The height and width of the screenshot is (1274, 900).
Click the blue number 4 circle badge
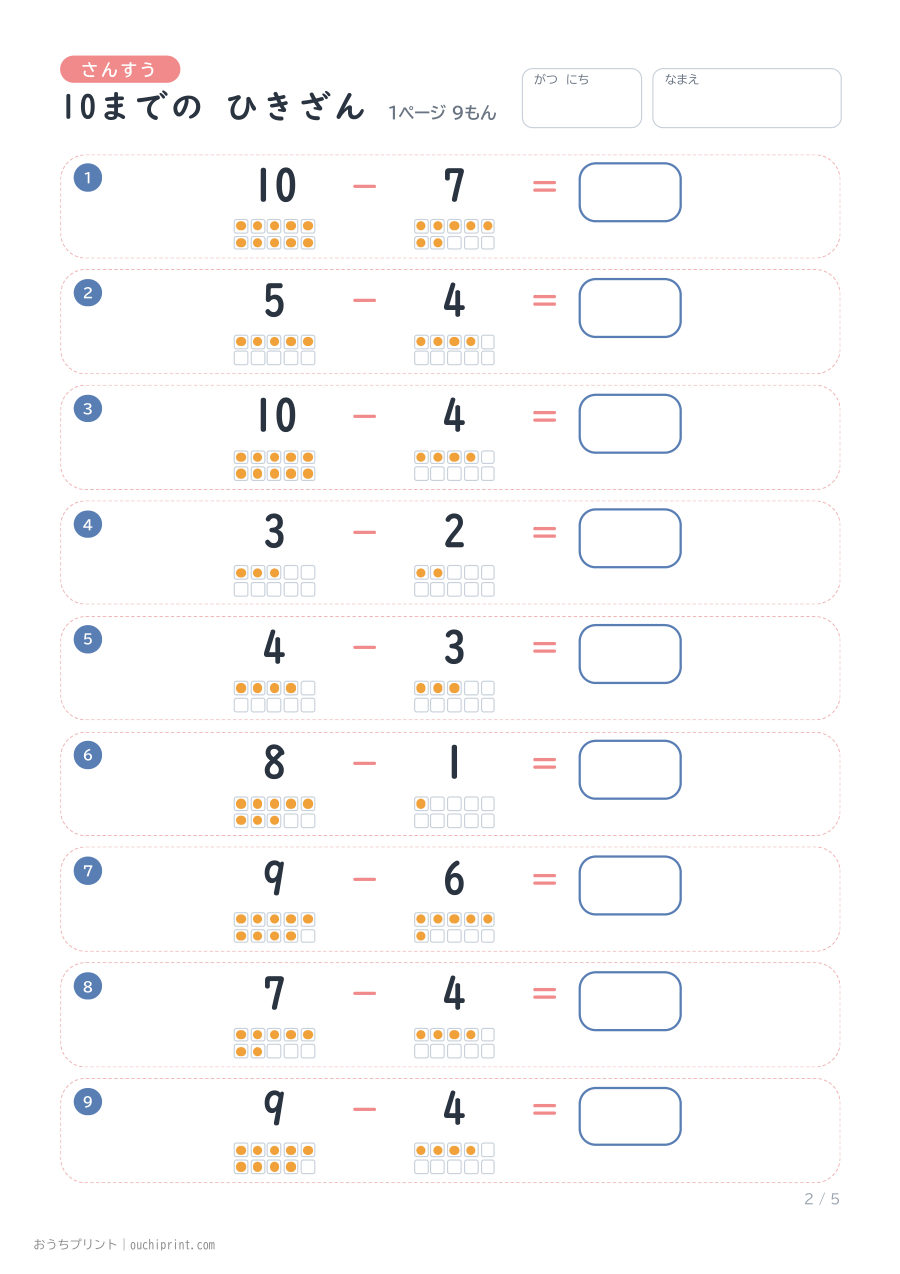88,524
